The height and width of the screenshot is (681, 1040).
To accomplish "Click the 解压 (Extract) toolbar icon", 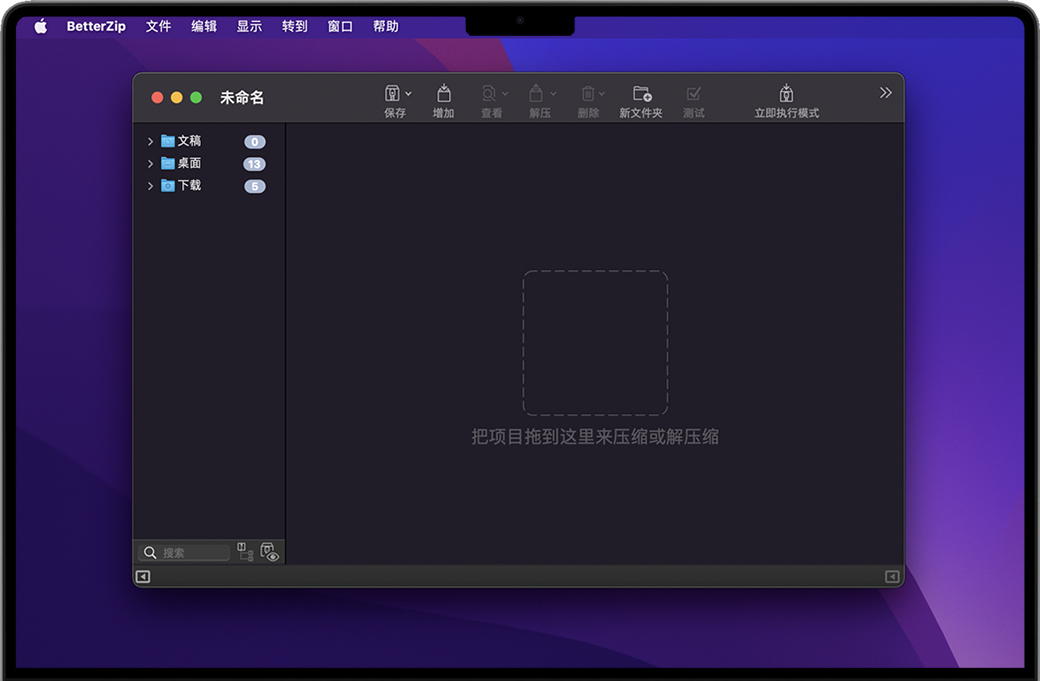I will (536, 94).
